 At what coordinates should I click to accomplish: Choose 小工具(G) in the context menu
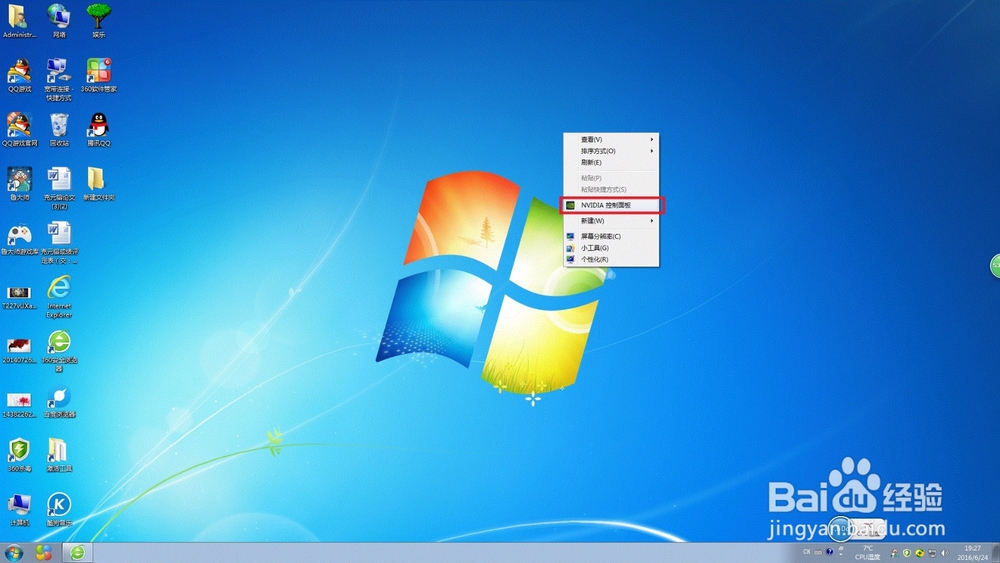pos(611,247)
